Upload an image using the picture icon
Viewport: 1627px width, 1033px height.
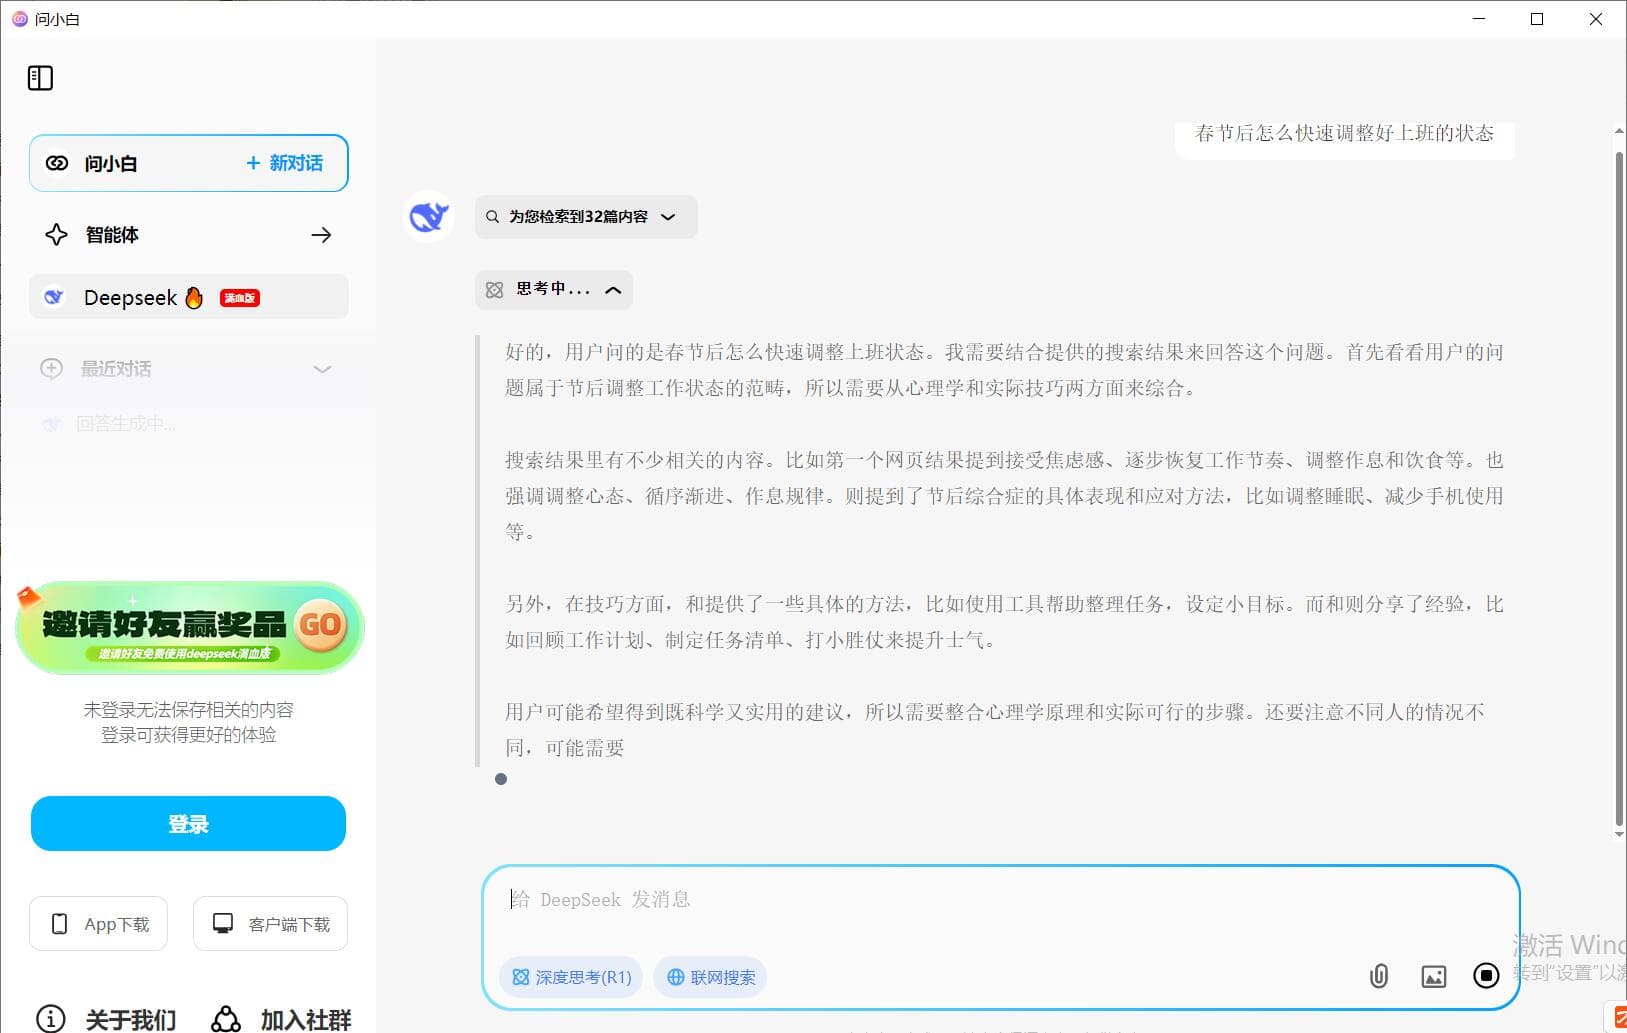[1434, 976]
